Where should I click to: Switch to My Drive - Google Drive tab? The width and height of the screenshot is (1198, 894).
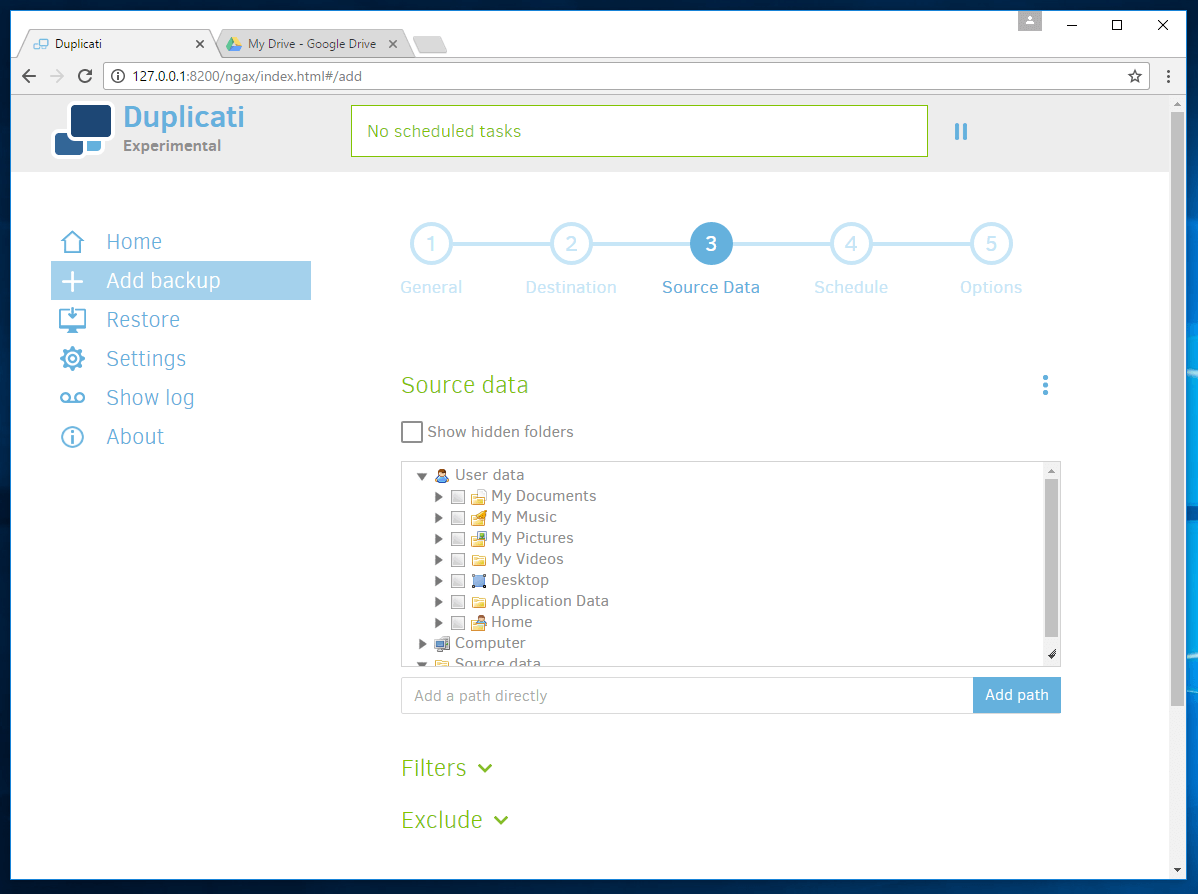(x=310, y=44)
